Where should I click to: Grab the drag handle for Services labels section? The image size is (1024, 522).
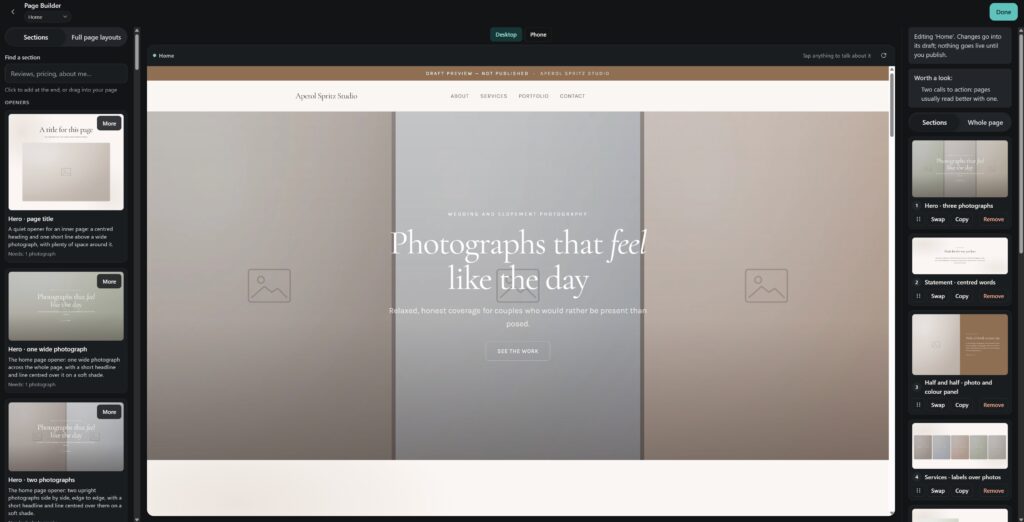[x=918, y=491]
